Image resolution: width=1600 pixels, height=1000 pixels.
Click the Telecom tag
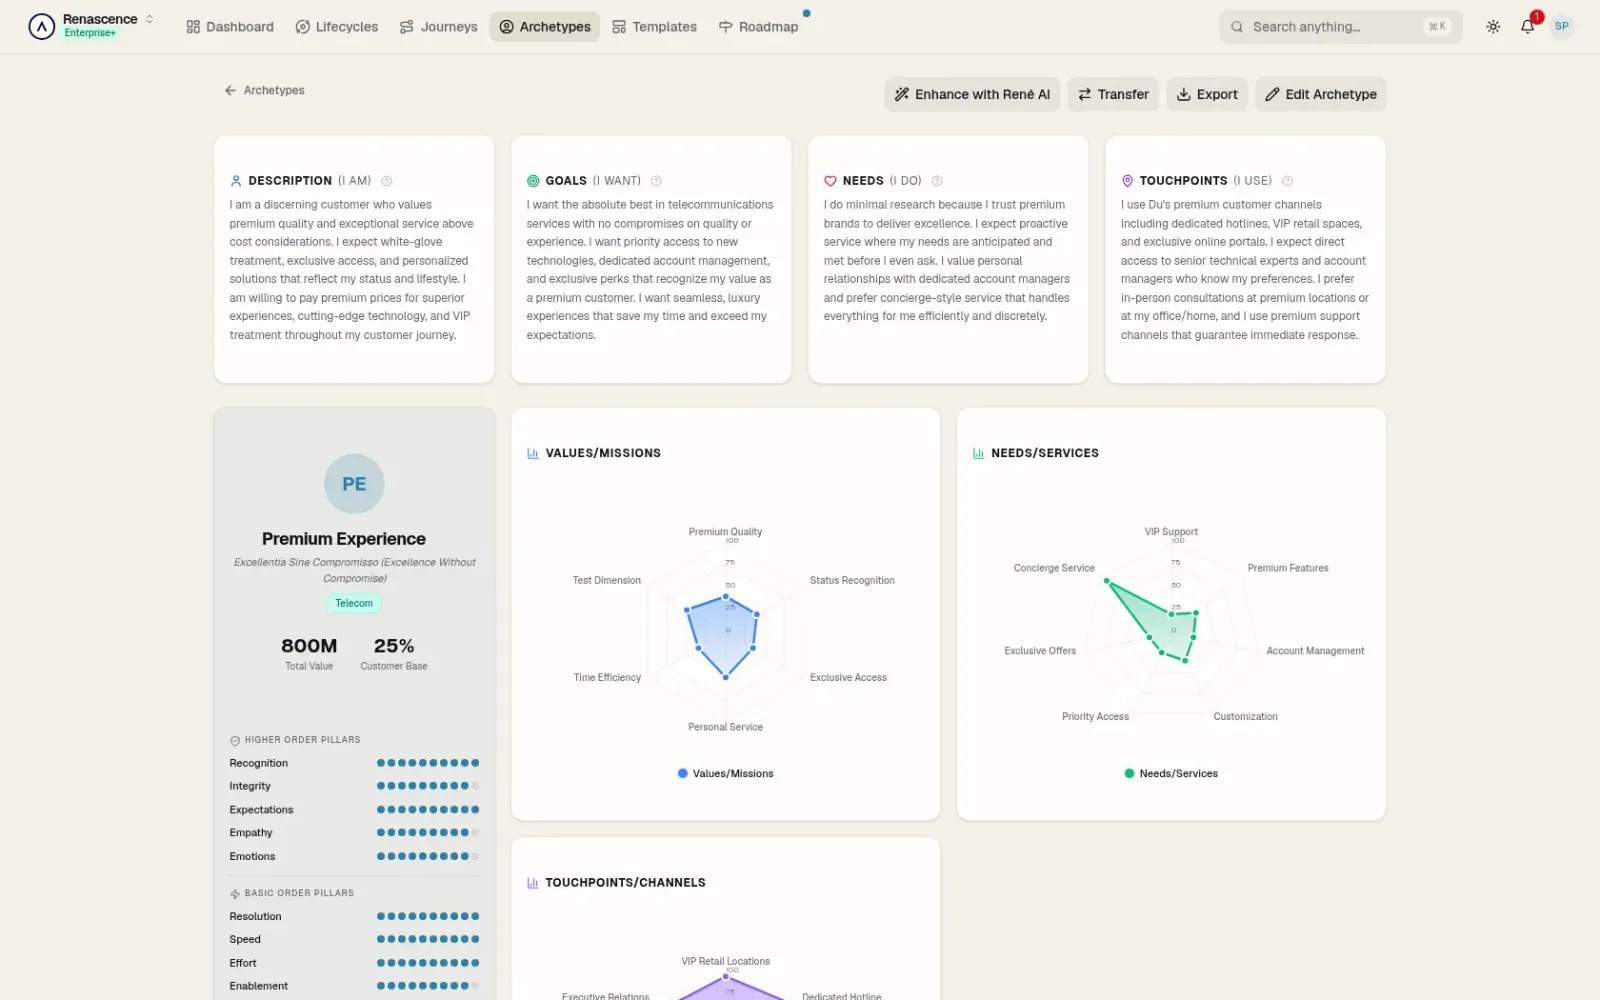click(354, 603)
